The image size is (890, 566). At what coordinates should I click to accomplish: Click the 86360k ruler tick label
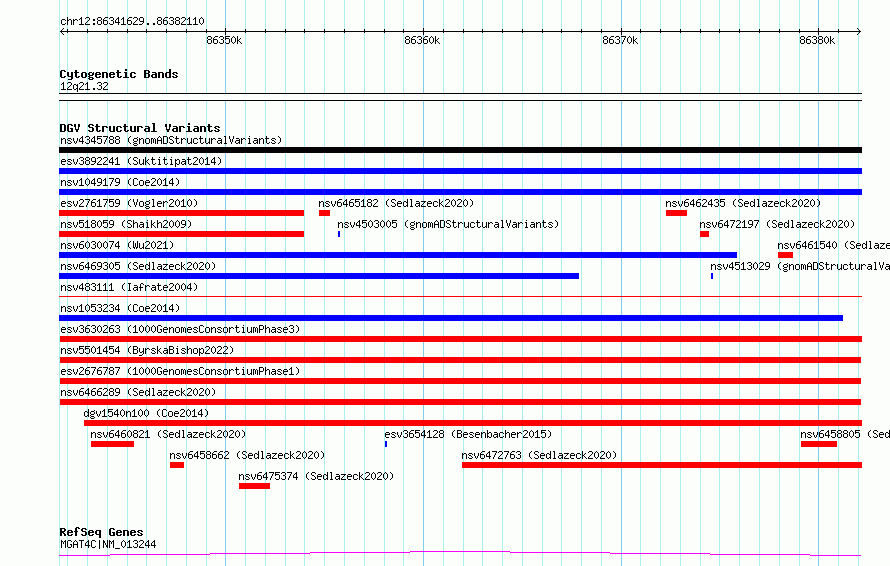tap(422, 40)
